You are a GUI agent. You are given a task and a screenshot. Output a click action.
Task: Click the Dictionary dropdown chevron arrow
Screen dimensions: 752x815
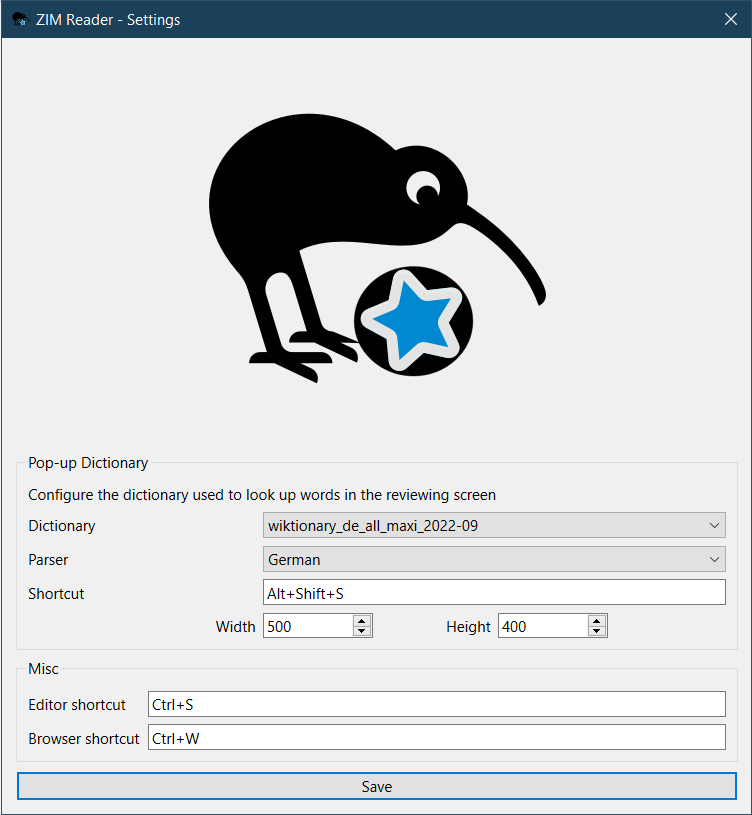714,526
